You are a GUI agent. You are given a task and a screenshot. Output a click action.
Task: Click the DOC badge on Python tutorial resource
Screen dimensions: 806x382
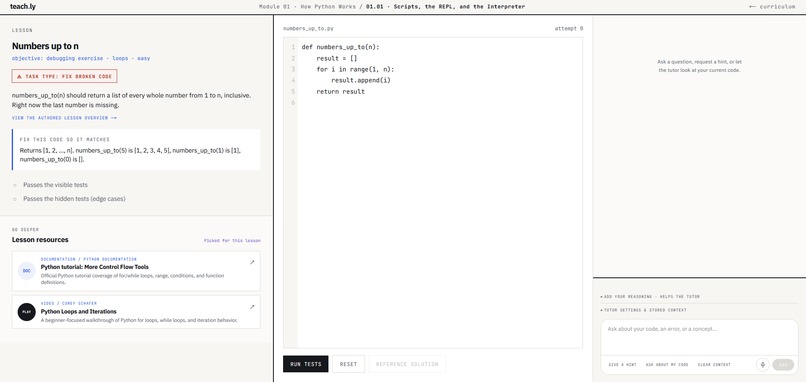(27, 271)
